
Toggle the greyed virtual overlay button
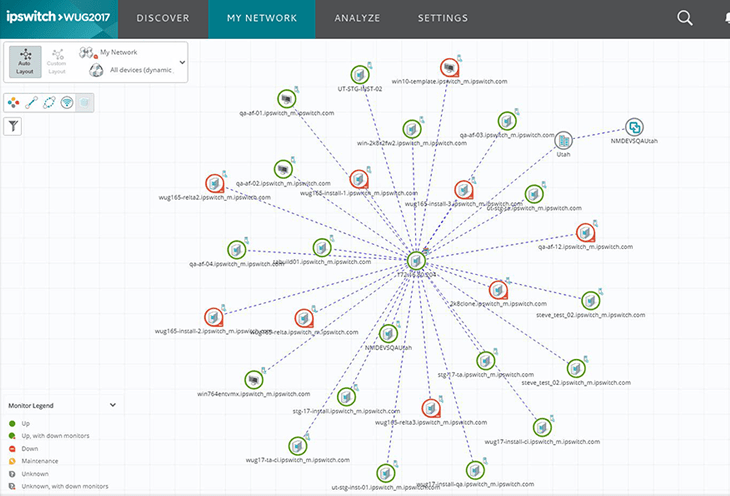pos(84,102)
